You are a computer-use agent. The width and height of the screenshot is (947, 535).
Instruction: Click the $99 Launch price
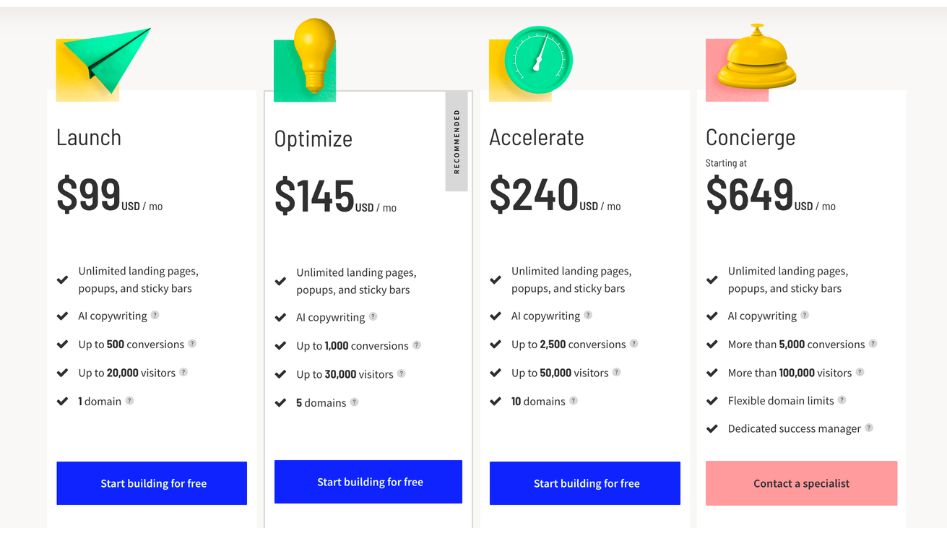click(88, 195)
